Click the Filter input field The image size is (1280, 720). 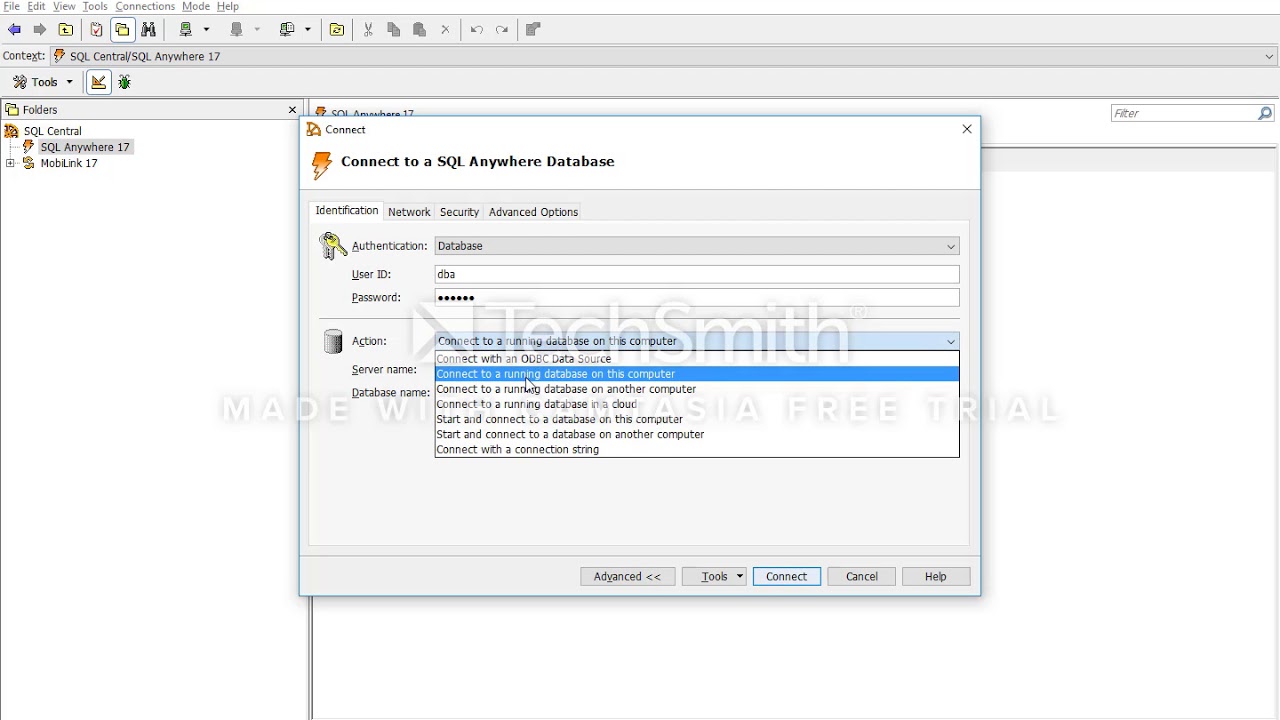click(1184, 114)
